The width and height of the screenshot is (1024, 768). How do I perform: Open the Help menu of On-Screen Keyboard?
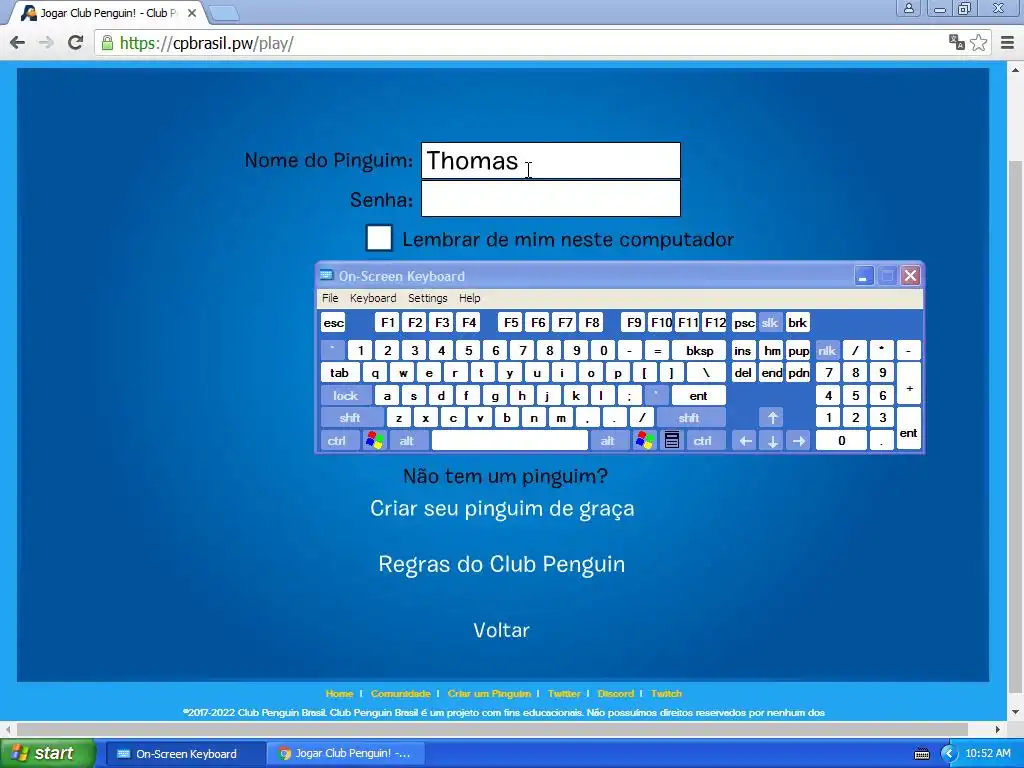tap(470, 298)
